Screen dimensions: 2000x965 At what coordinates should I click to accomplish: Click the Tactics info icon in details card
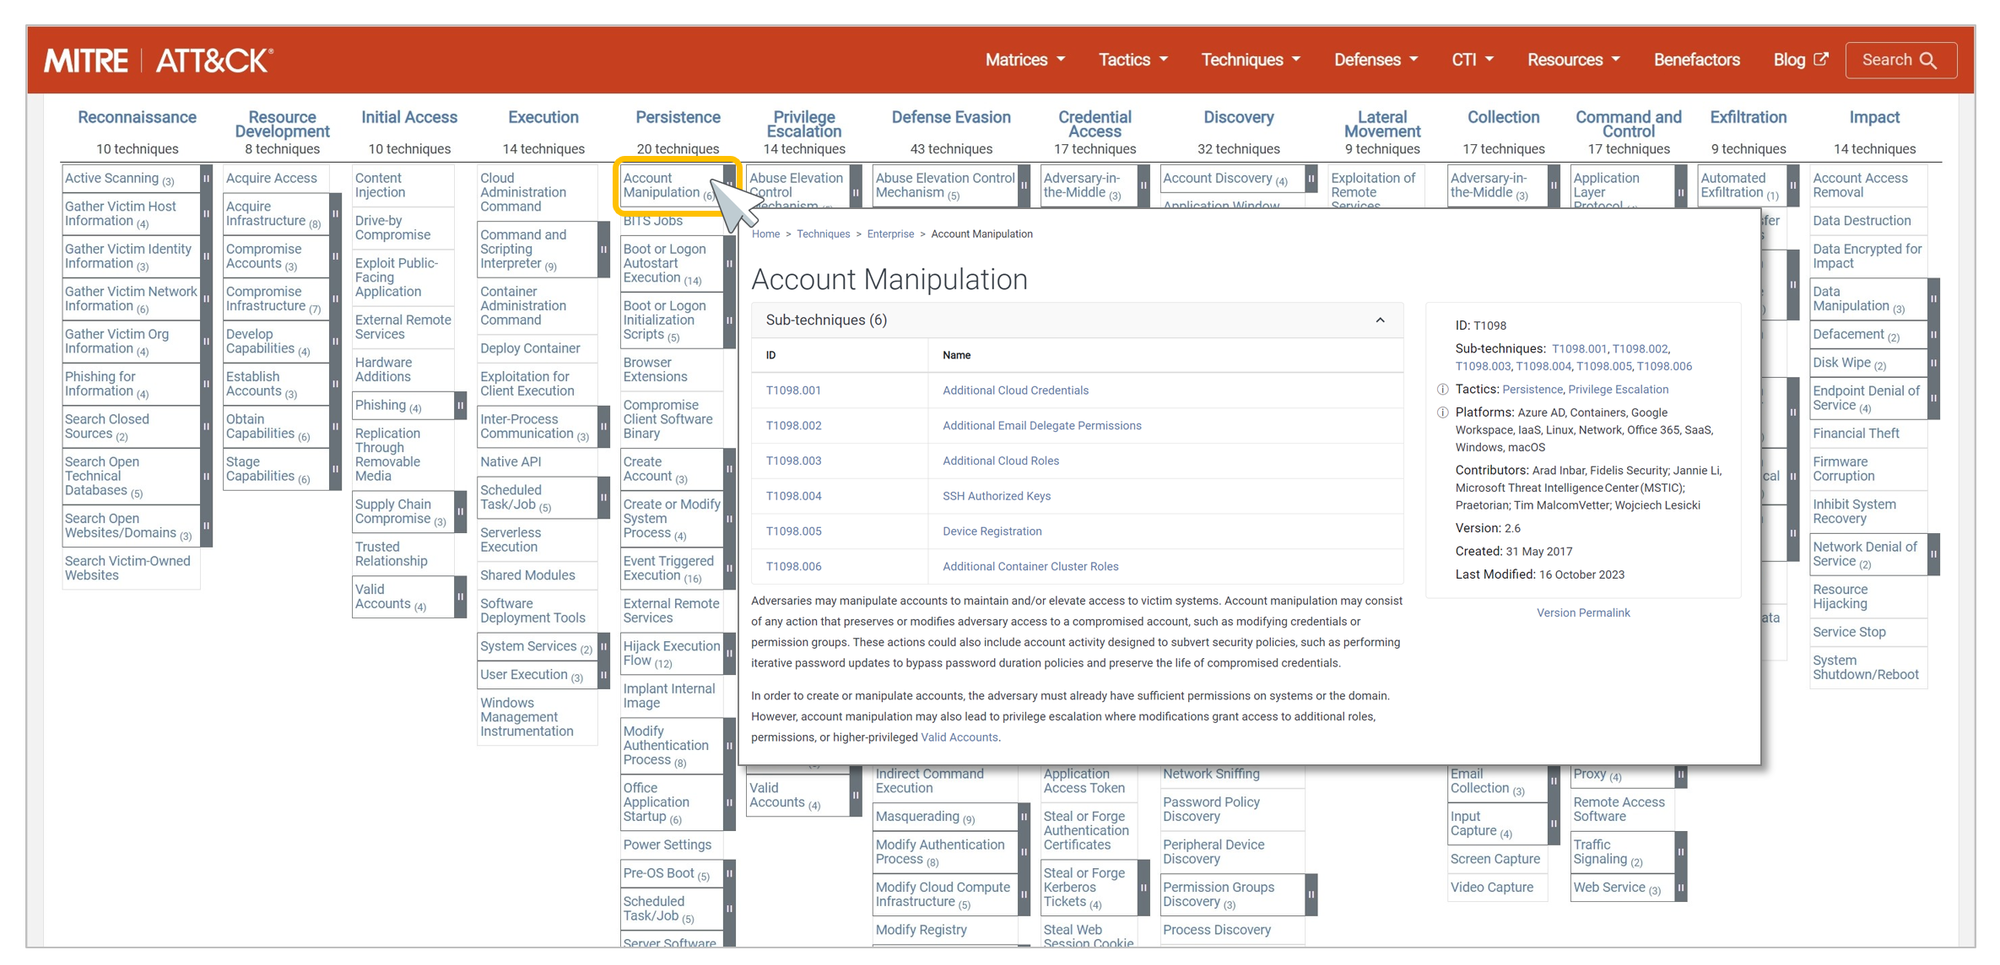tap(1443, 390)
